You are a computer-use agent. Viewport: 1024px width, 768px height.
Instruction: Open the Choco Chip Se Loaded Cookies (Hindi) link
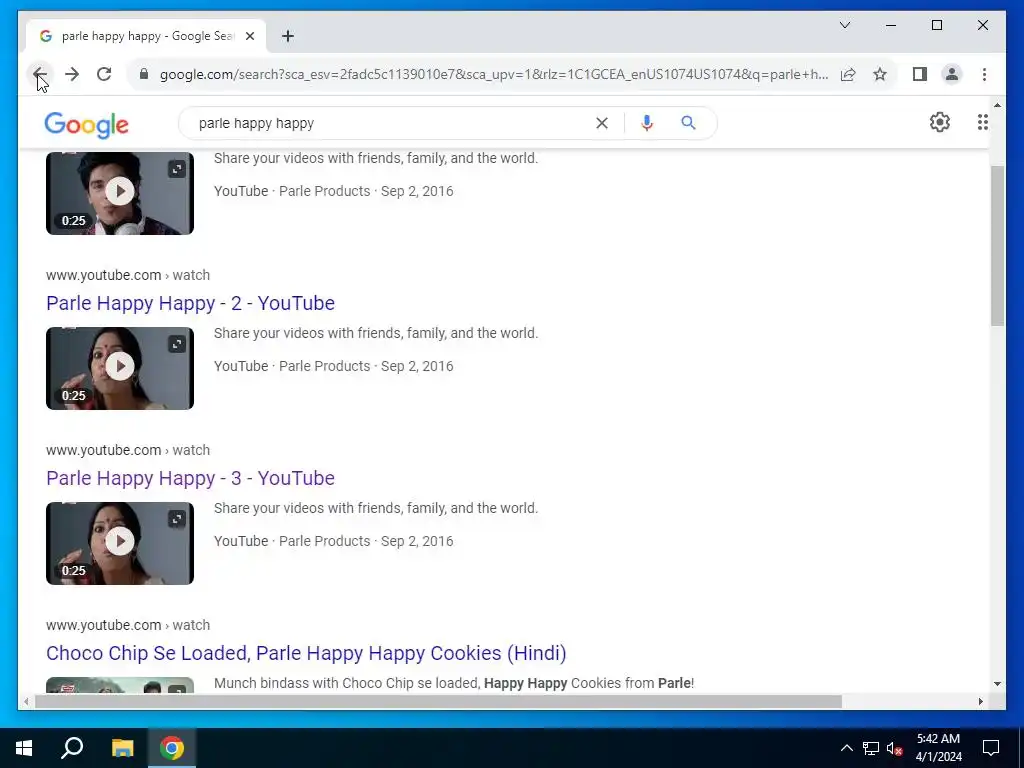306,653
